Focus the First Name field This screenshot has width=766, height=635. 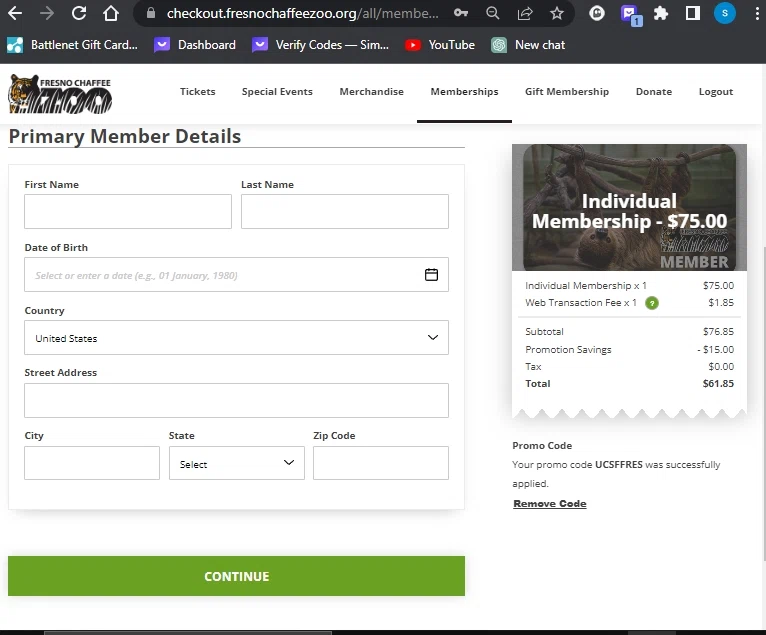click(128, 212)
